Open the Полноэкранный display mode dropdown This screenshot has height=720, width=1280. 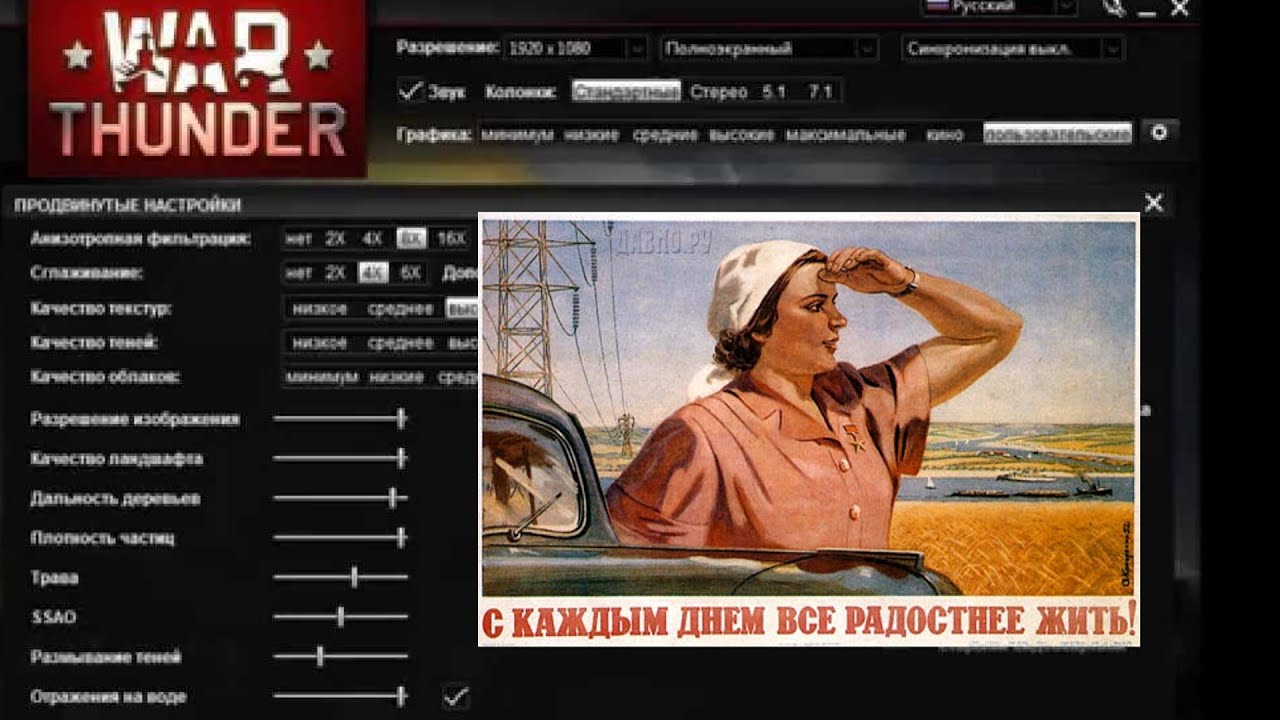click(769, 48)
